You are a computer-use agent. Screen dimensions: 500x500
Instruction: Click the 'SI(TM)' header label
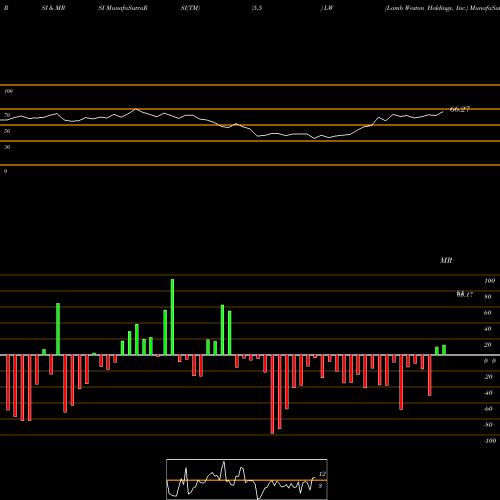190,8
